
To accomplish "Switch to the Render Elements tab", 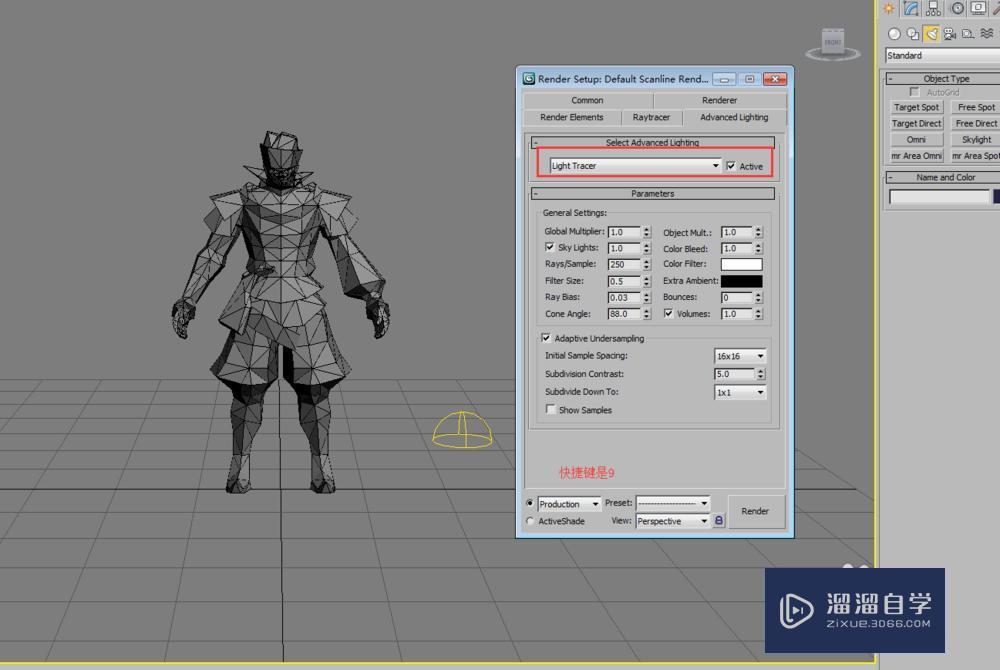I will (571, 117).
